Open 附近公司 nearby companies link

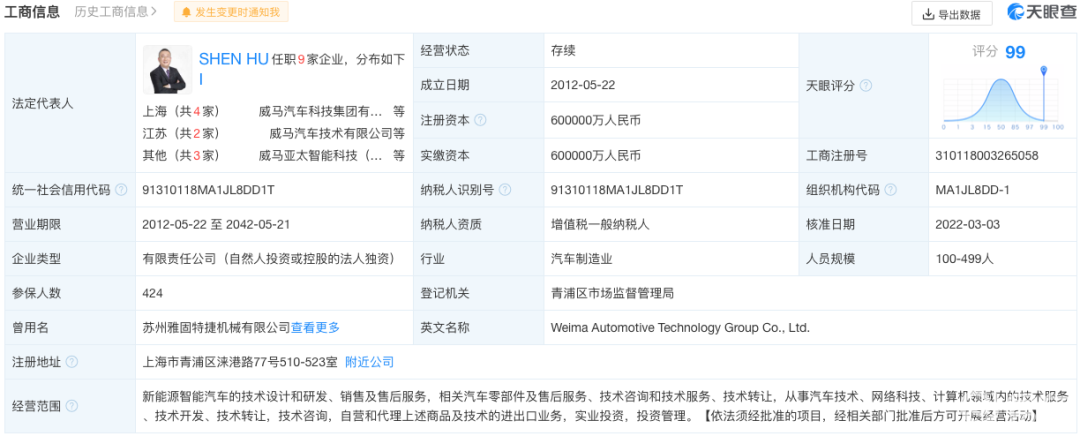[x=369, y=362]
